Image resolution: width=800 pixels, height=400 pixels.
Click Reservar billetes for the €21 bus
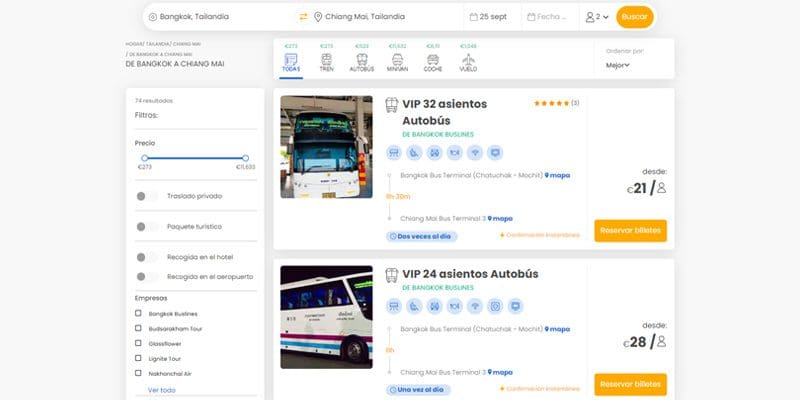pyautogui.click(x=630, y=231)
